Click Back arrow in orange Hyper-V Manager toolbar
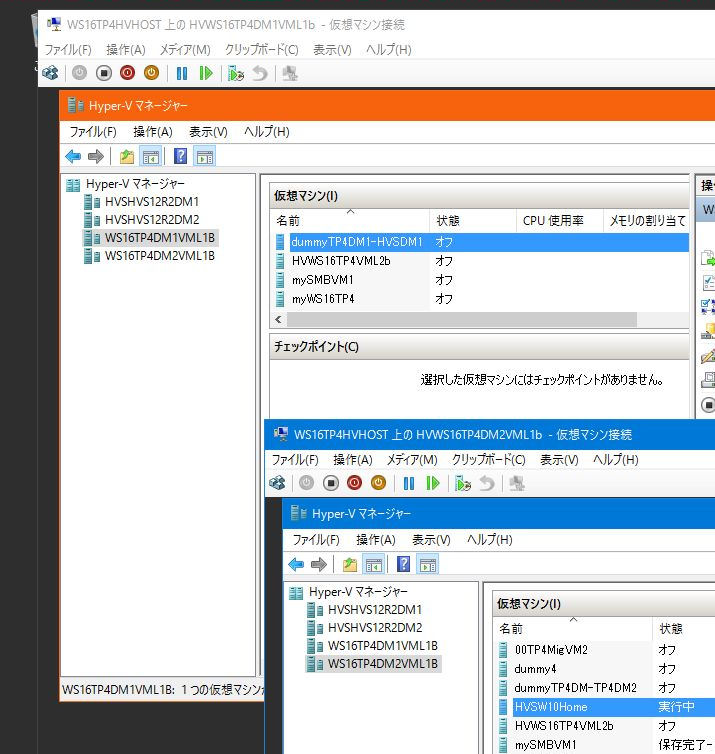 (73, 156)
